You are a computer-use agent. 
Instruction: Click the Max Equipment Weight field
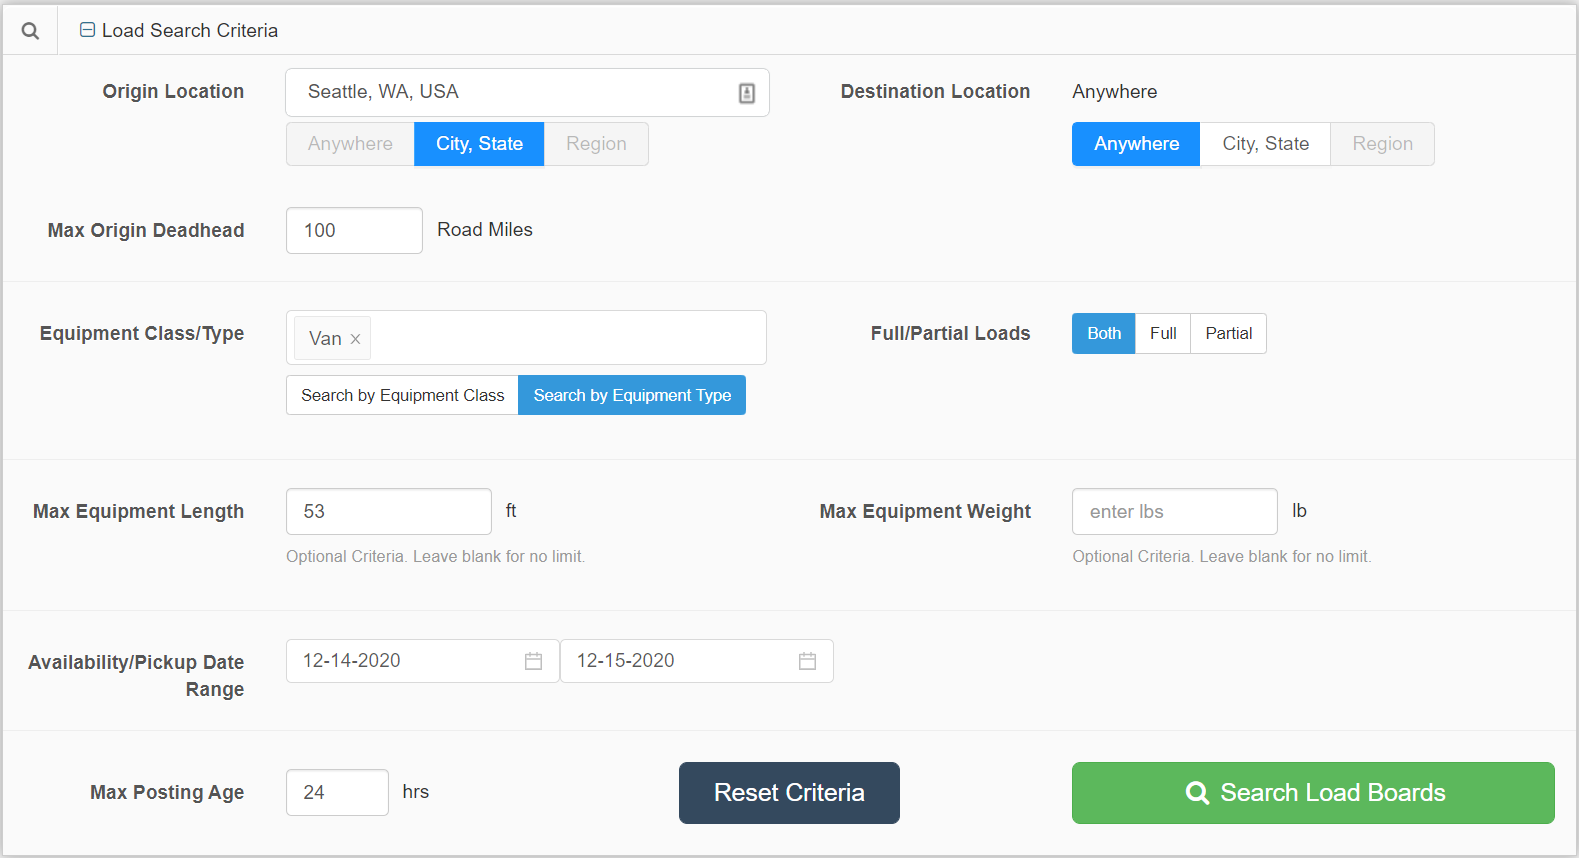1175,511
